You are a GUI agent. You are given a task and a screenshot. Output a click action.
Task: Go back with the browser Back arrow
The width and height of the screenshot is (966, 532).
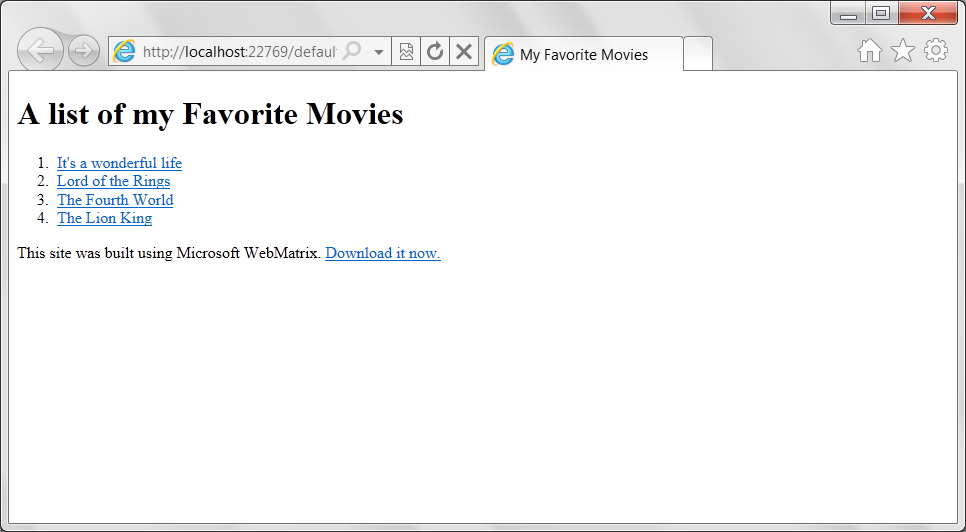pos(40,51)
